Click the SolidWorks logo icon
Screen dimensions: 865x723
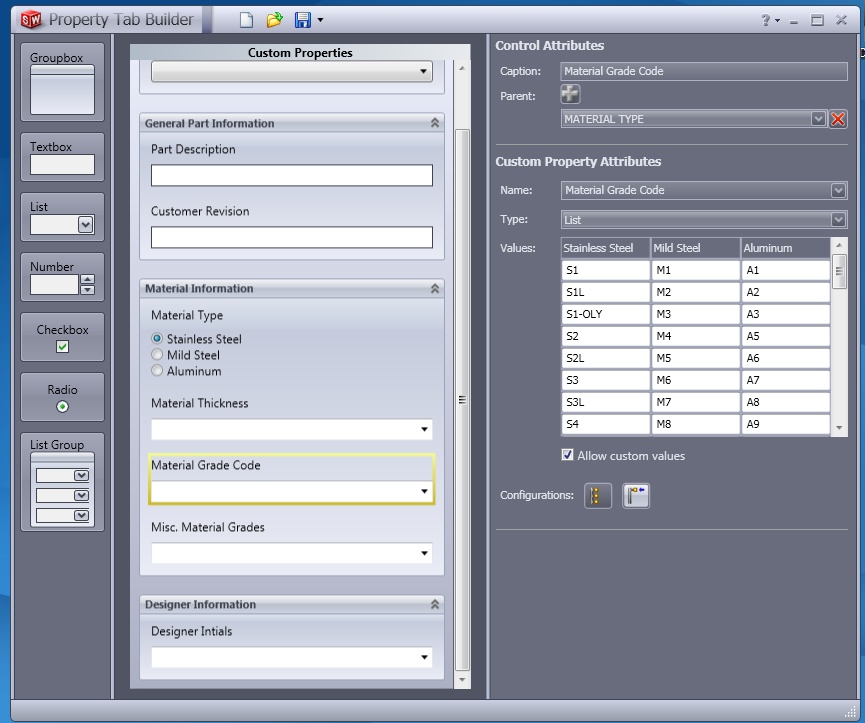pos(31,20)
